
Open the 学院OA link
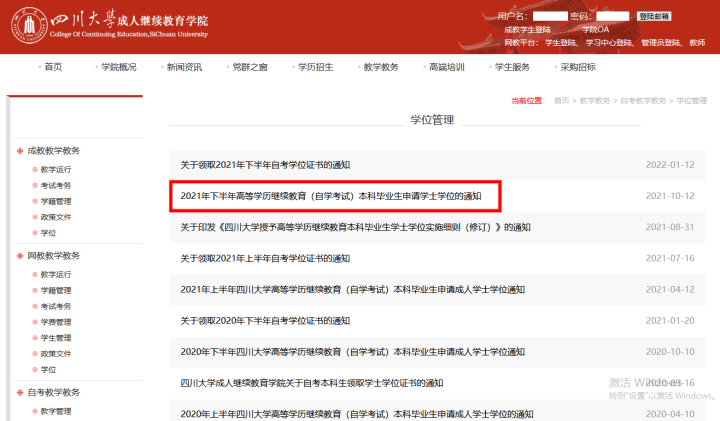(596, 30)
